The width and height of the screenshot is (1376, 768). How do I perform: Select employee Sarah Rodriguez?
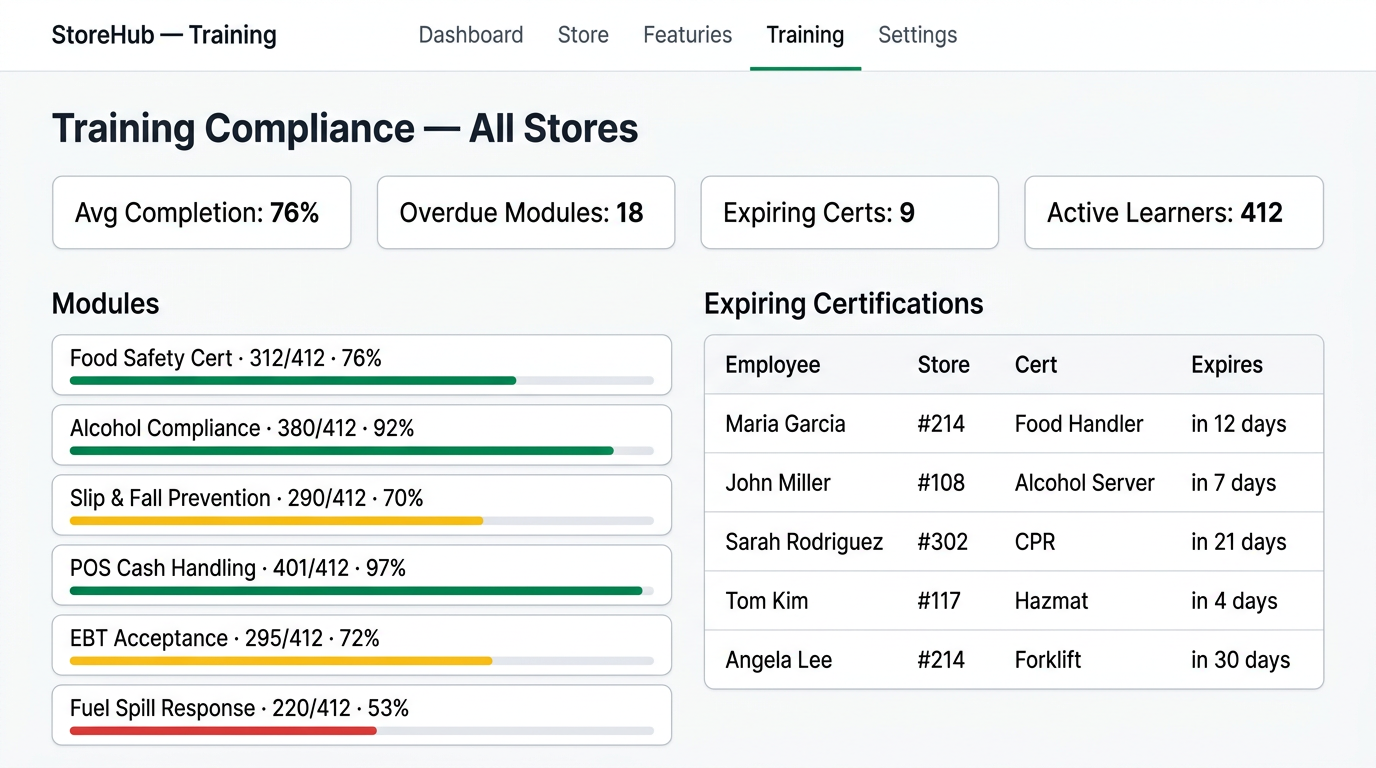(804, 542)
